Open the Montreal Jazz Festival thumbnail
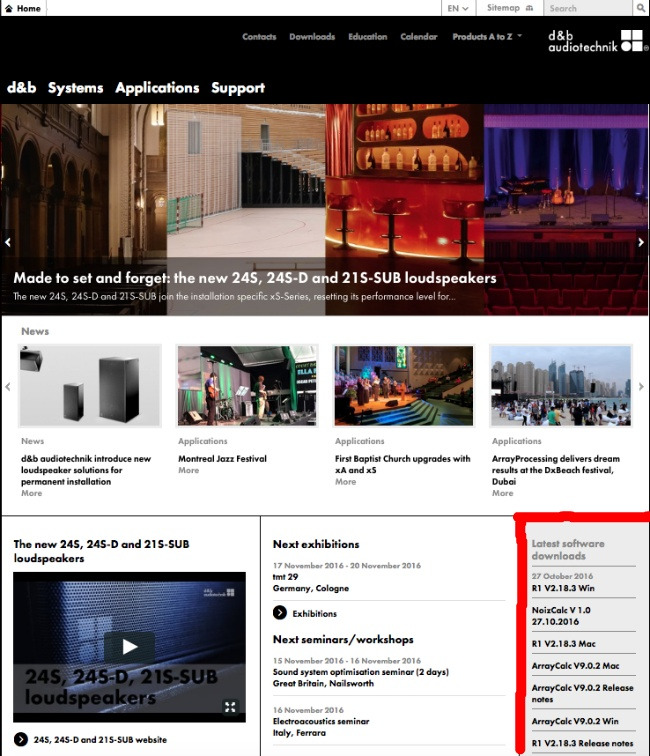The height and width of the screenshot is (756, 650). [247, 386]
